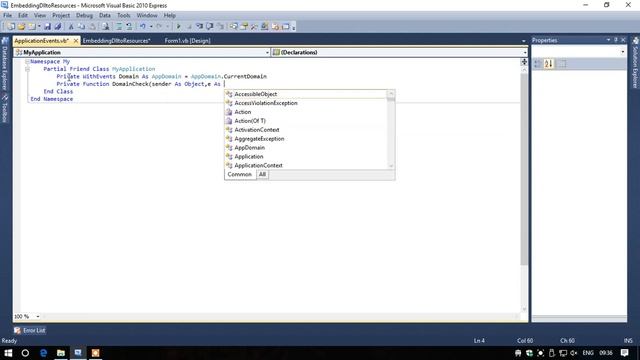Select AccessibleObject in the IntelliSense list
Screen dimensions: 640x360
(256, 94)
